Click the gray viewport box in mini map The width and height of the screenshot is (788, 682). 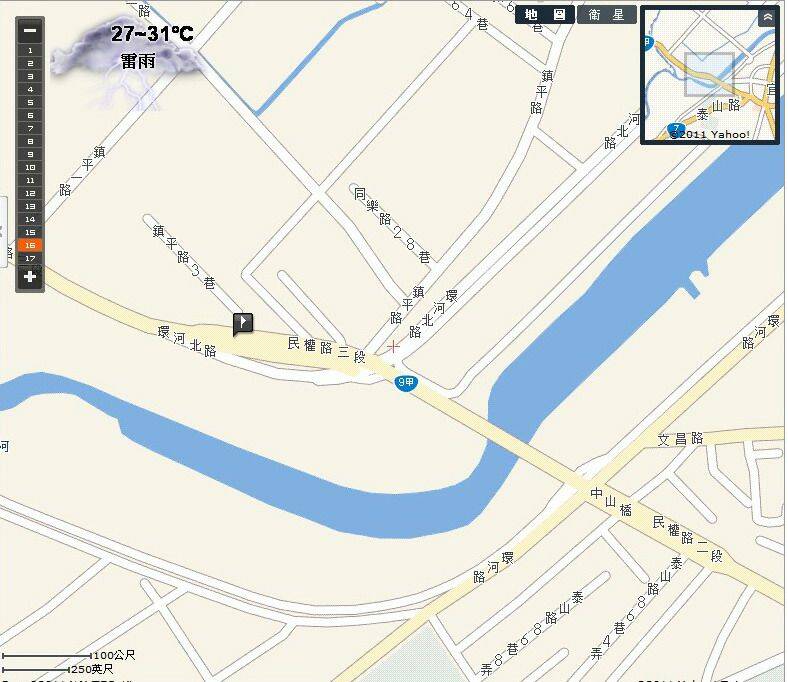tap(709, 74)
